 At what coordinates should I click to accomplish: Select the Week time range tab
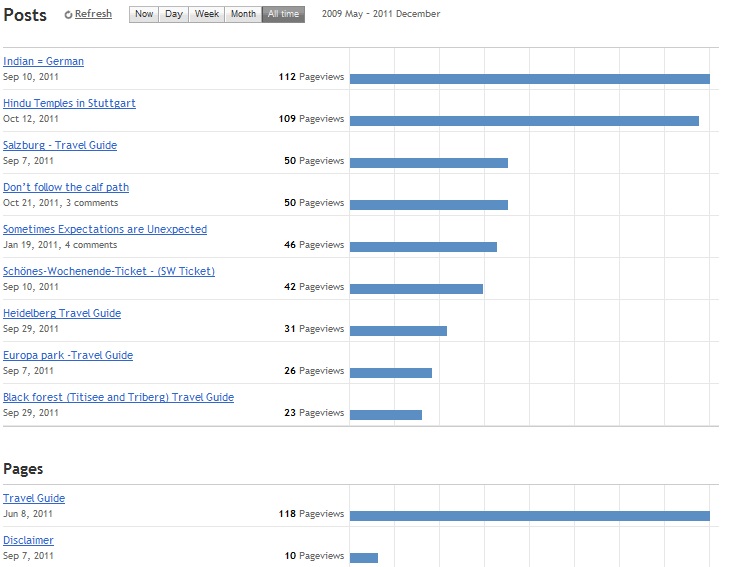tap(206, 14)
